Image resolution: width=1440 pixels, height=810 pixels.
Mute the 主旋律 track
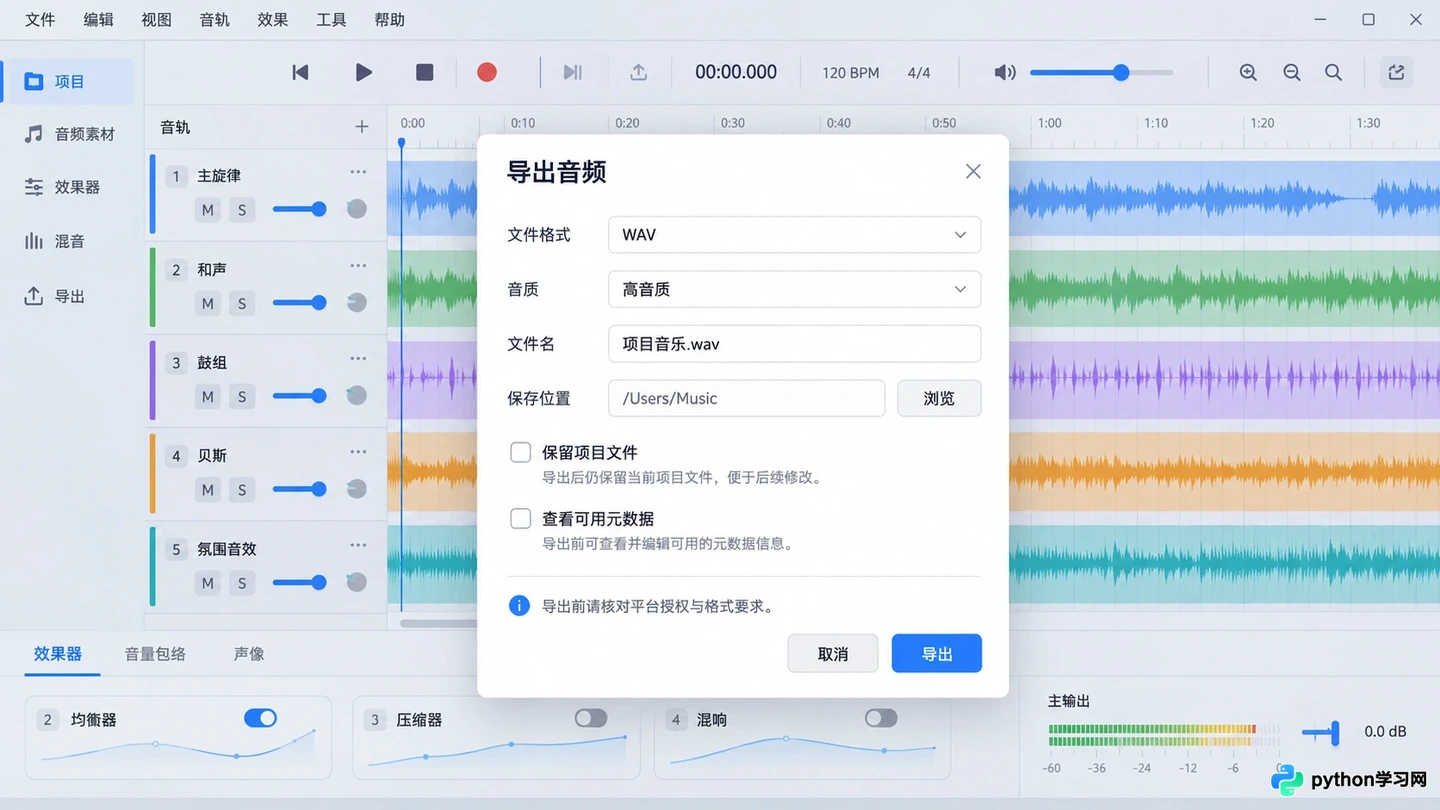208,210
